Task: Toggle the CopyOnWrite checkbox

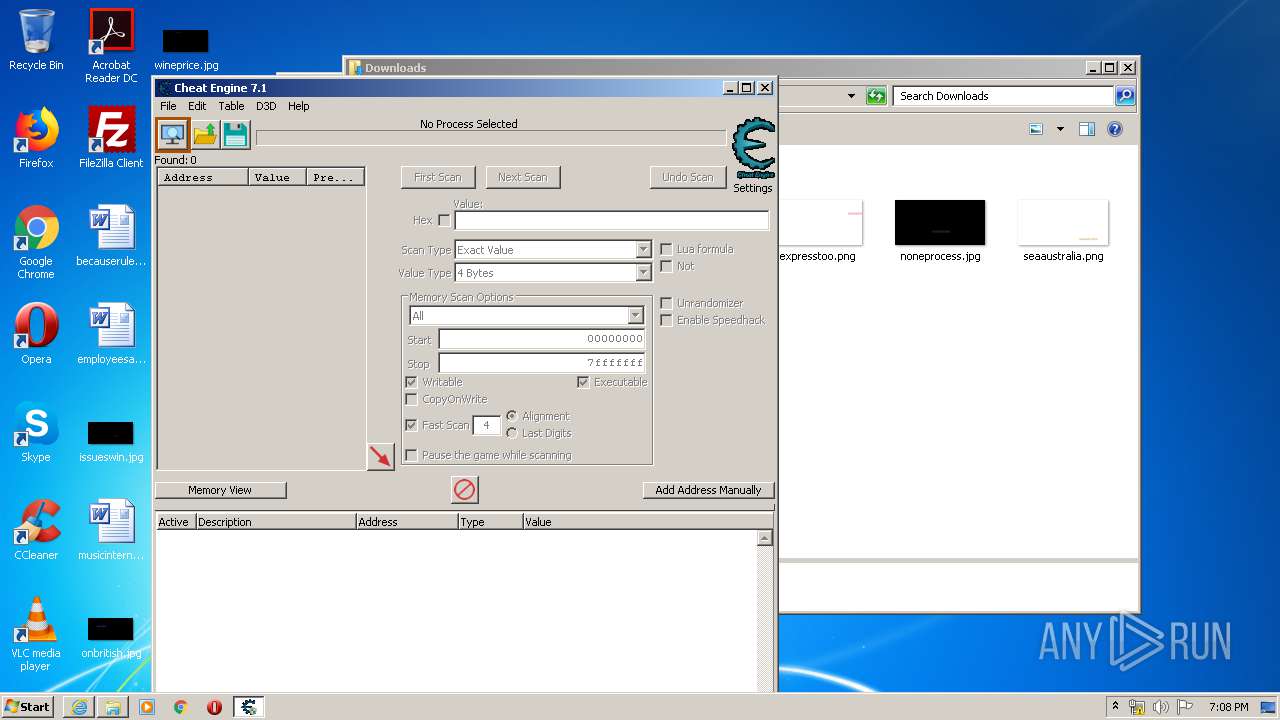Action: (411, 399)
